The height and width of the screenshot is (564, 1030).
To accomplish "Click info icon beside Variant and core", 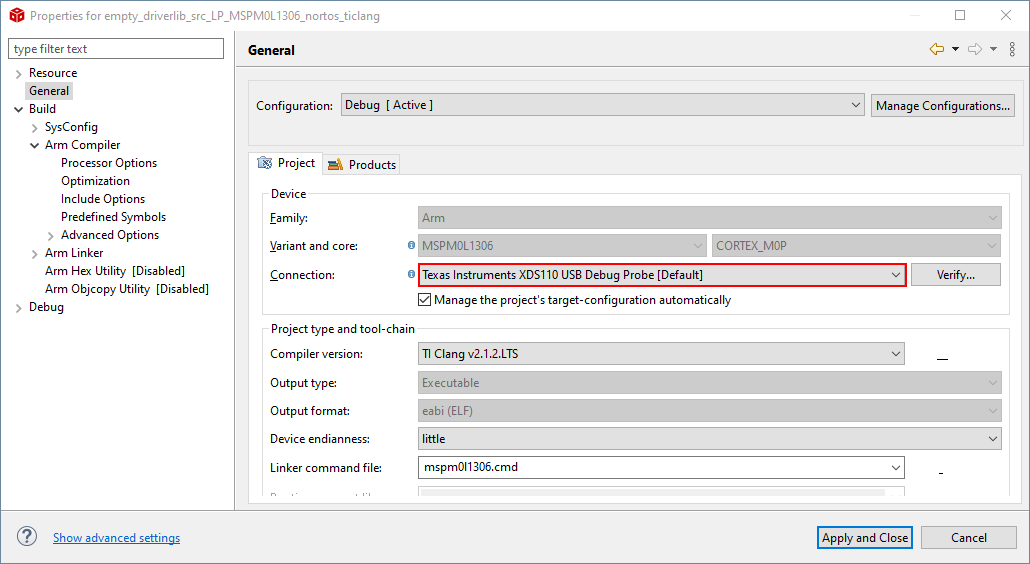I will pos(411,245).
